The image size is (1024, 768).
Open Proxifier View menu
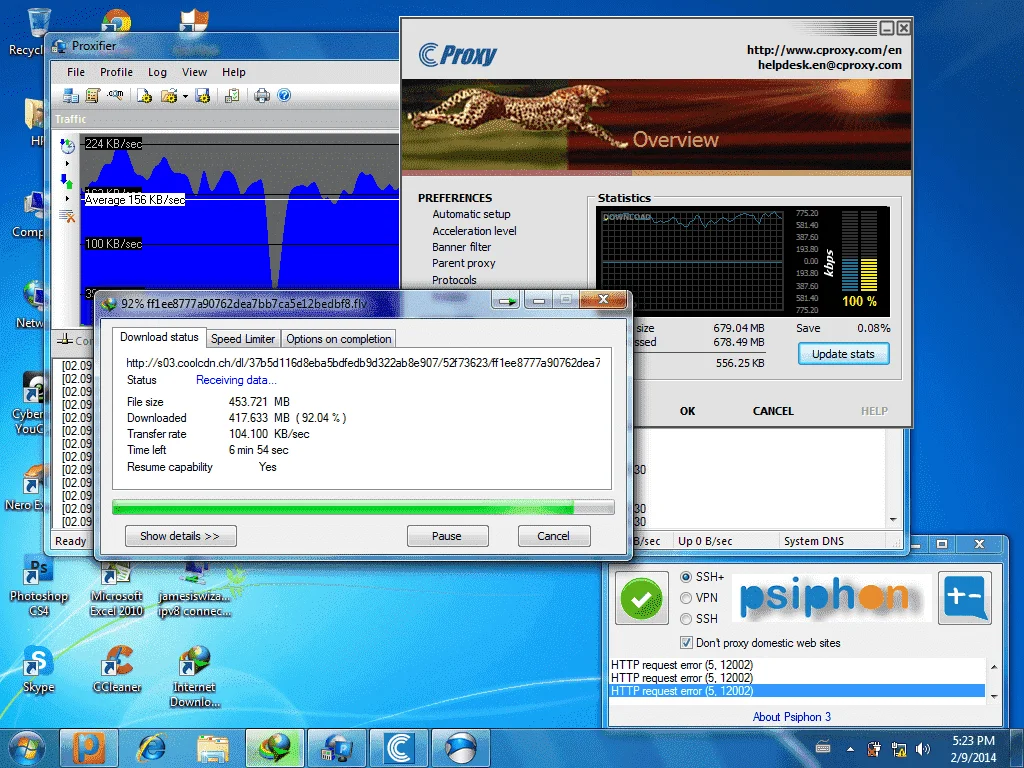194,72
